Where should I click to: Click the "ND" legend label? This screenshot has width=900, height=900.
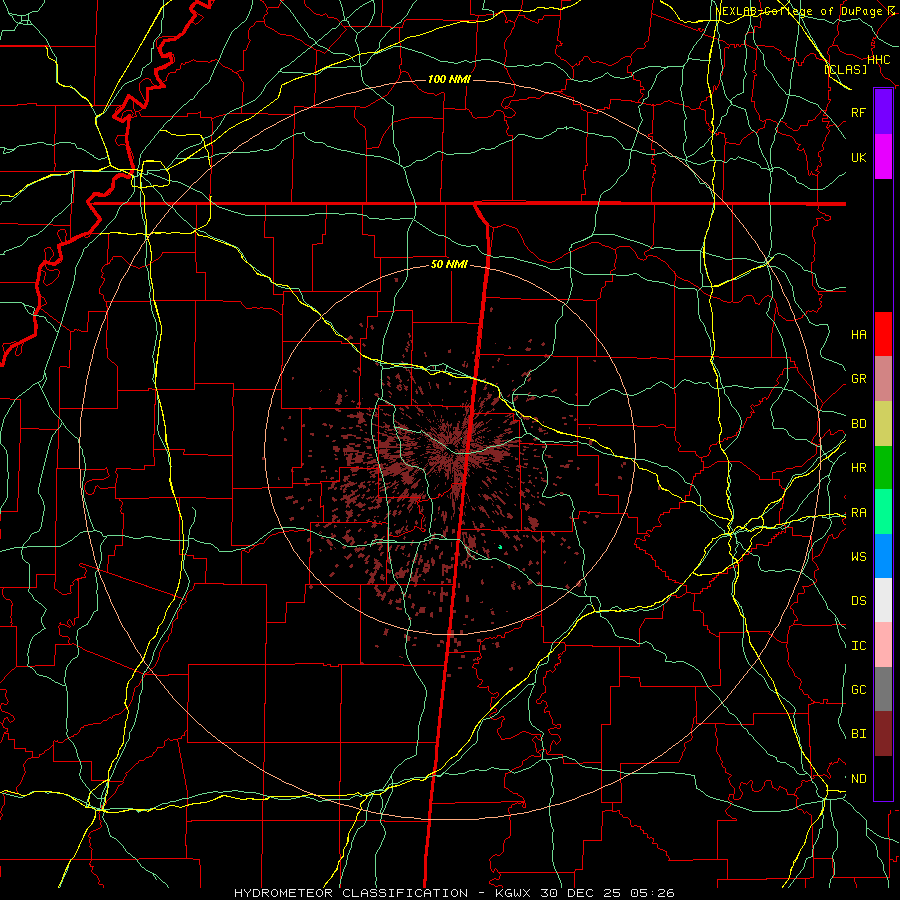click(858, 779)
